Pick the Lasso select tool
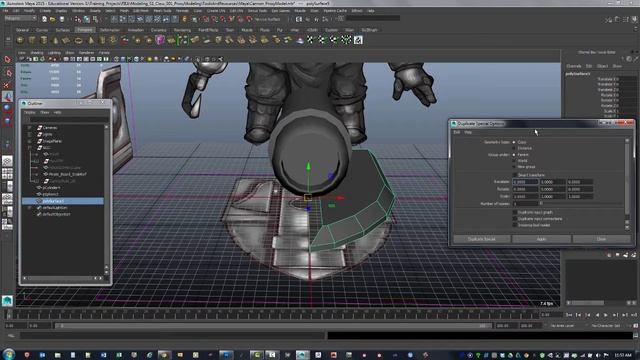Image resolution: width=640 pixels, height=360 pixels. coord(7,73)
